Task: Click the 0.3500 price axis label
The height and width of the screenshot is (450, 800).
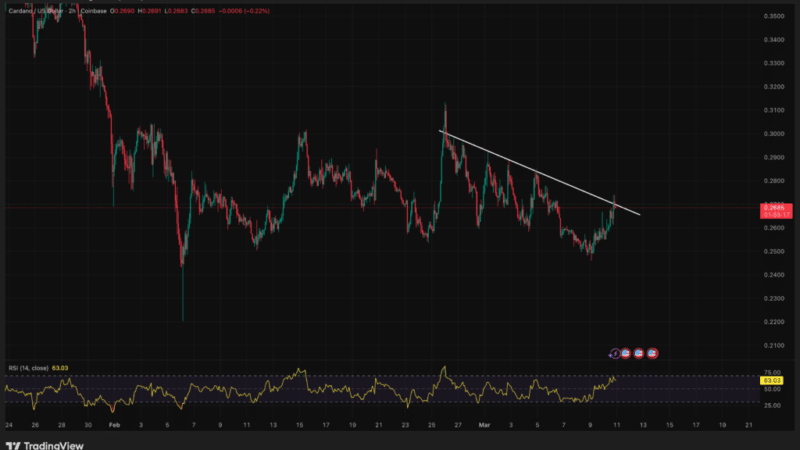Action: [773, 16]
